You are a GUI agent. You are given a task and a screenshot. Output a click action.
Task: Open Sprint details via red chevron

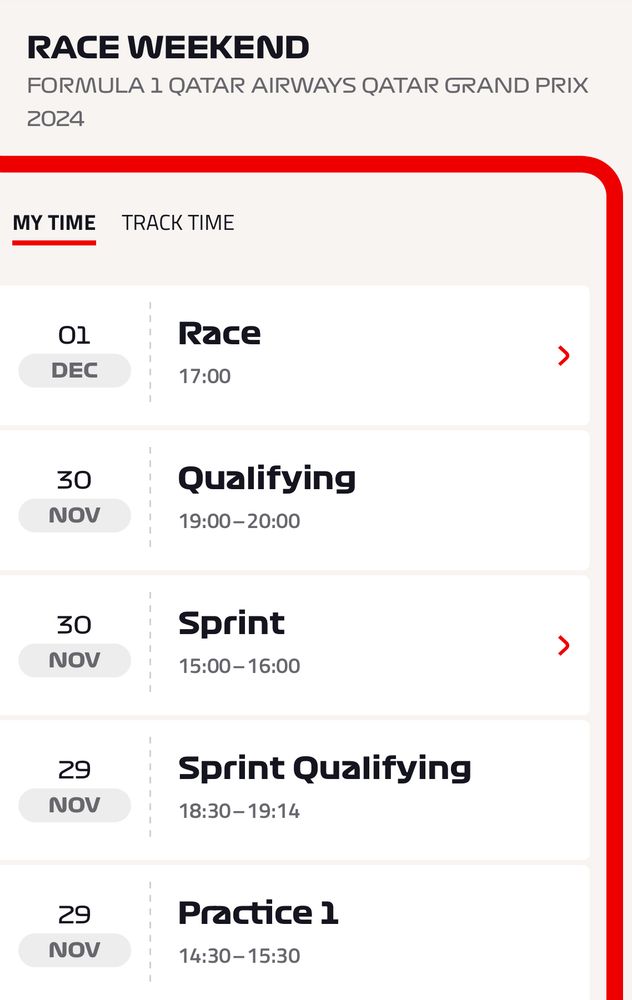(563, 645)
